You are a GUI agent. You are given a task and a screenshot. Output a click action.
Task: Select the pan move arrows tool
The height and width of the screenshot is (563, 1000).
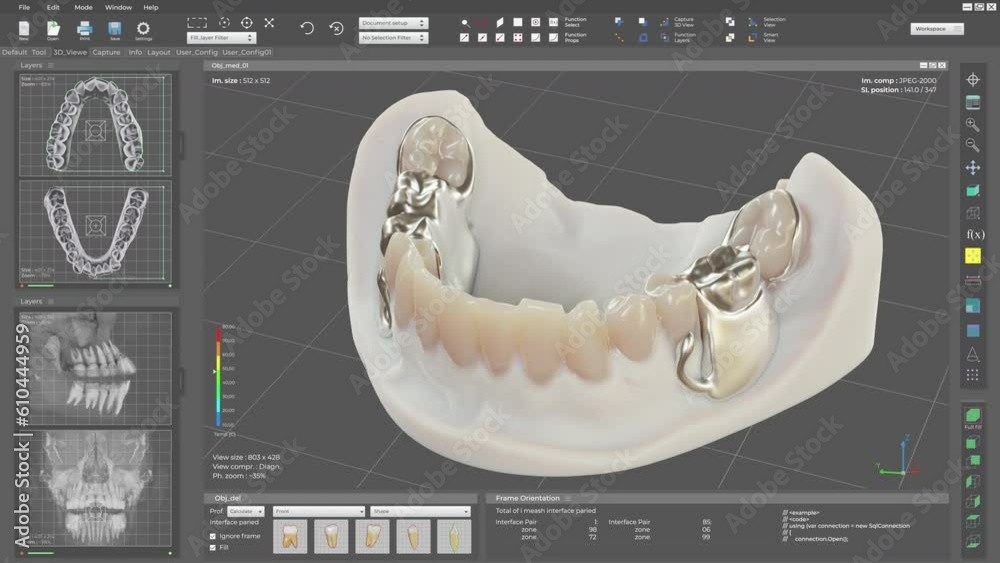[973, 168]
